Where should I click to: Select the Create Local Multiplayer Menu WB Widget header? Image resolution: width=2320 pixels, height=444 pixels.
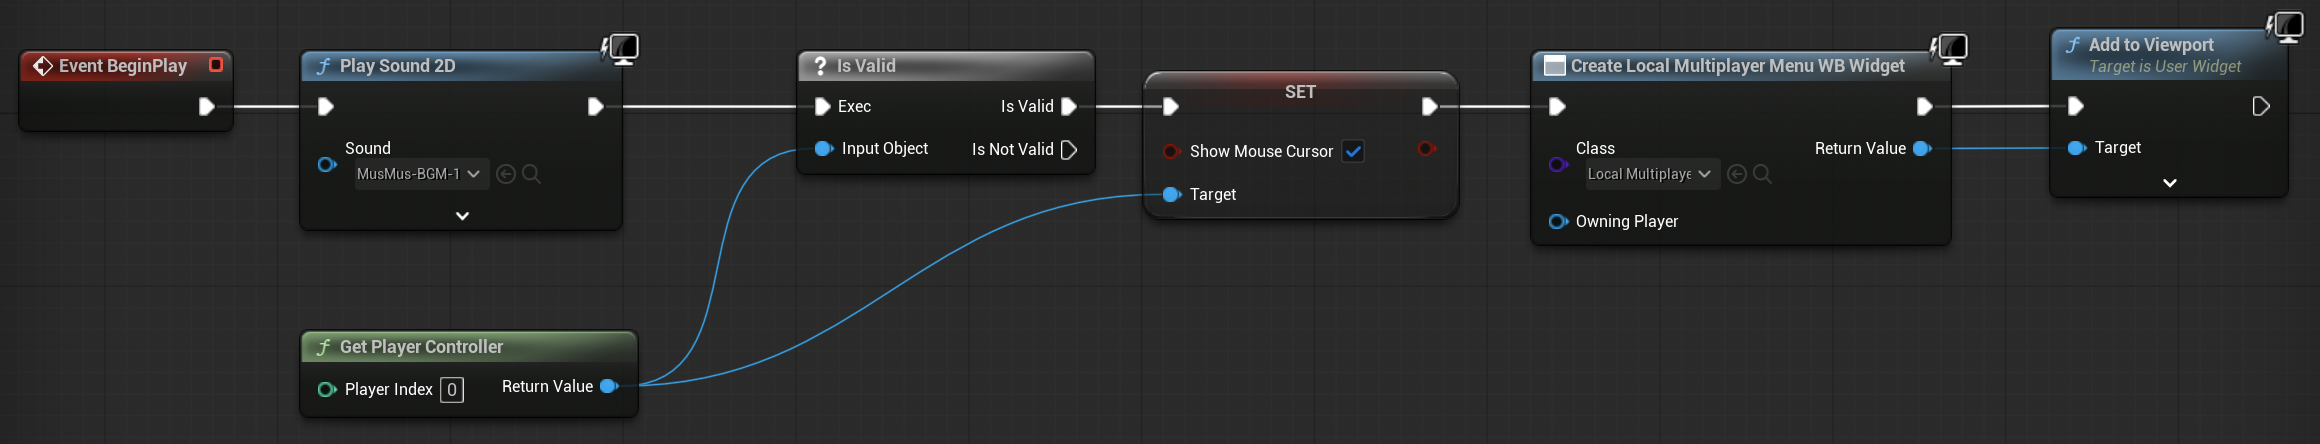(x=1737, y=66)
